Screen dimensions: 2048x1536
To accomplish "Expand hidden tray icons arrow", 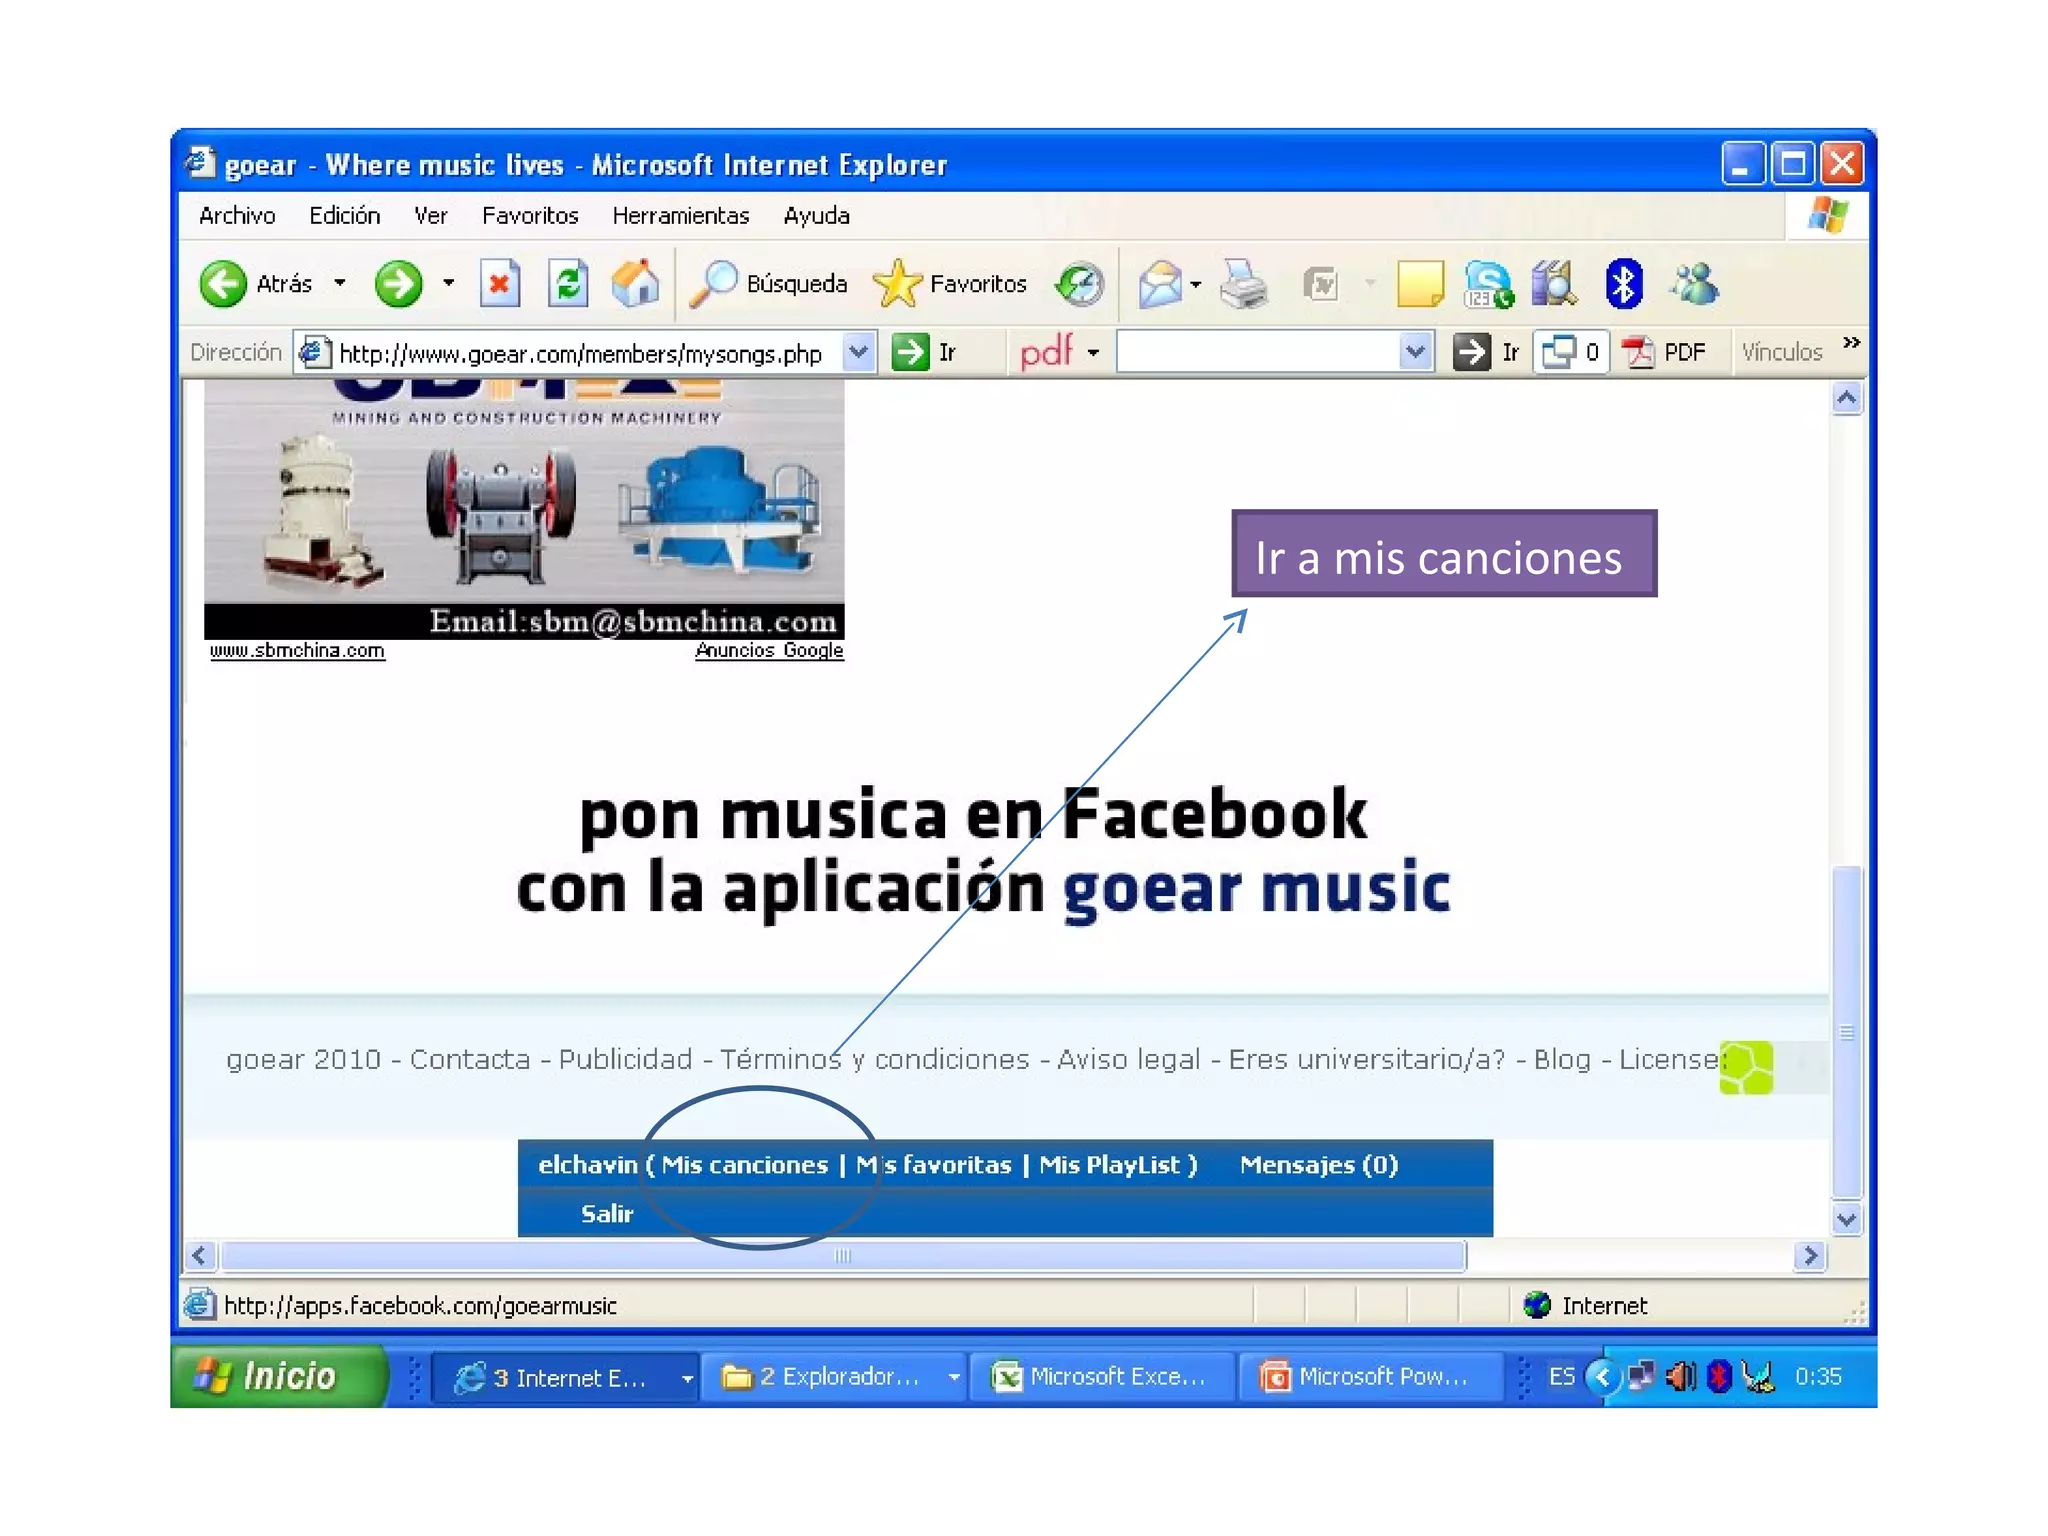I will coord(1602,1378).
